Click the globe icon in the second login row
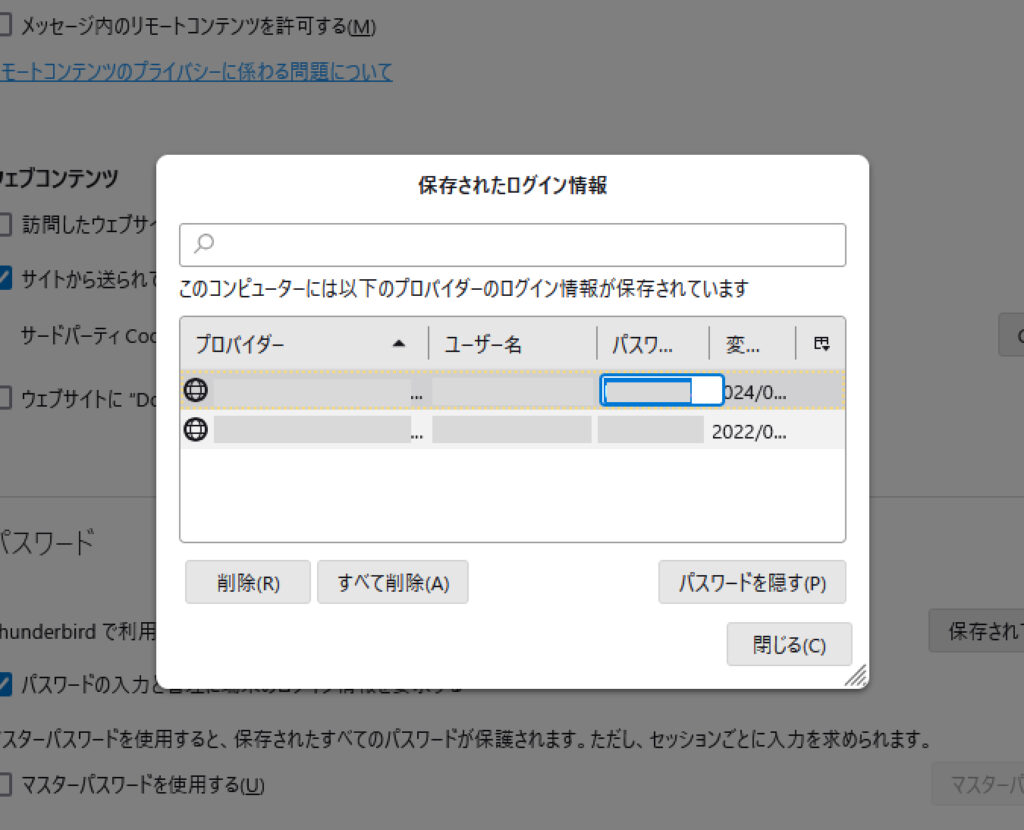 196,430
